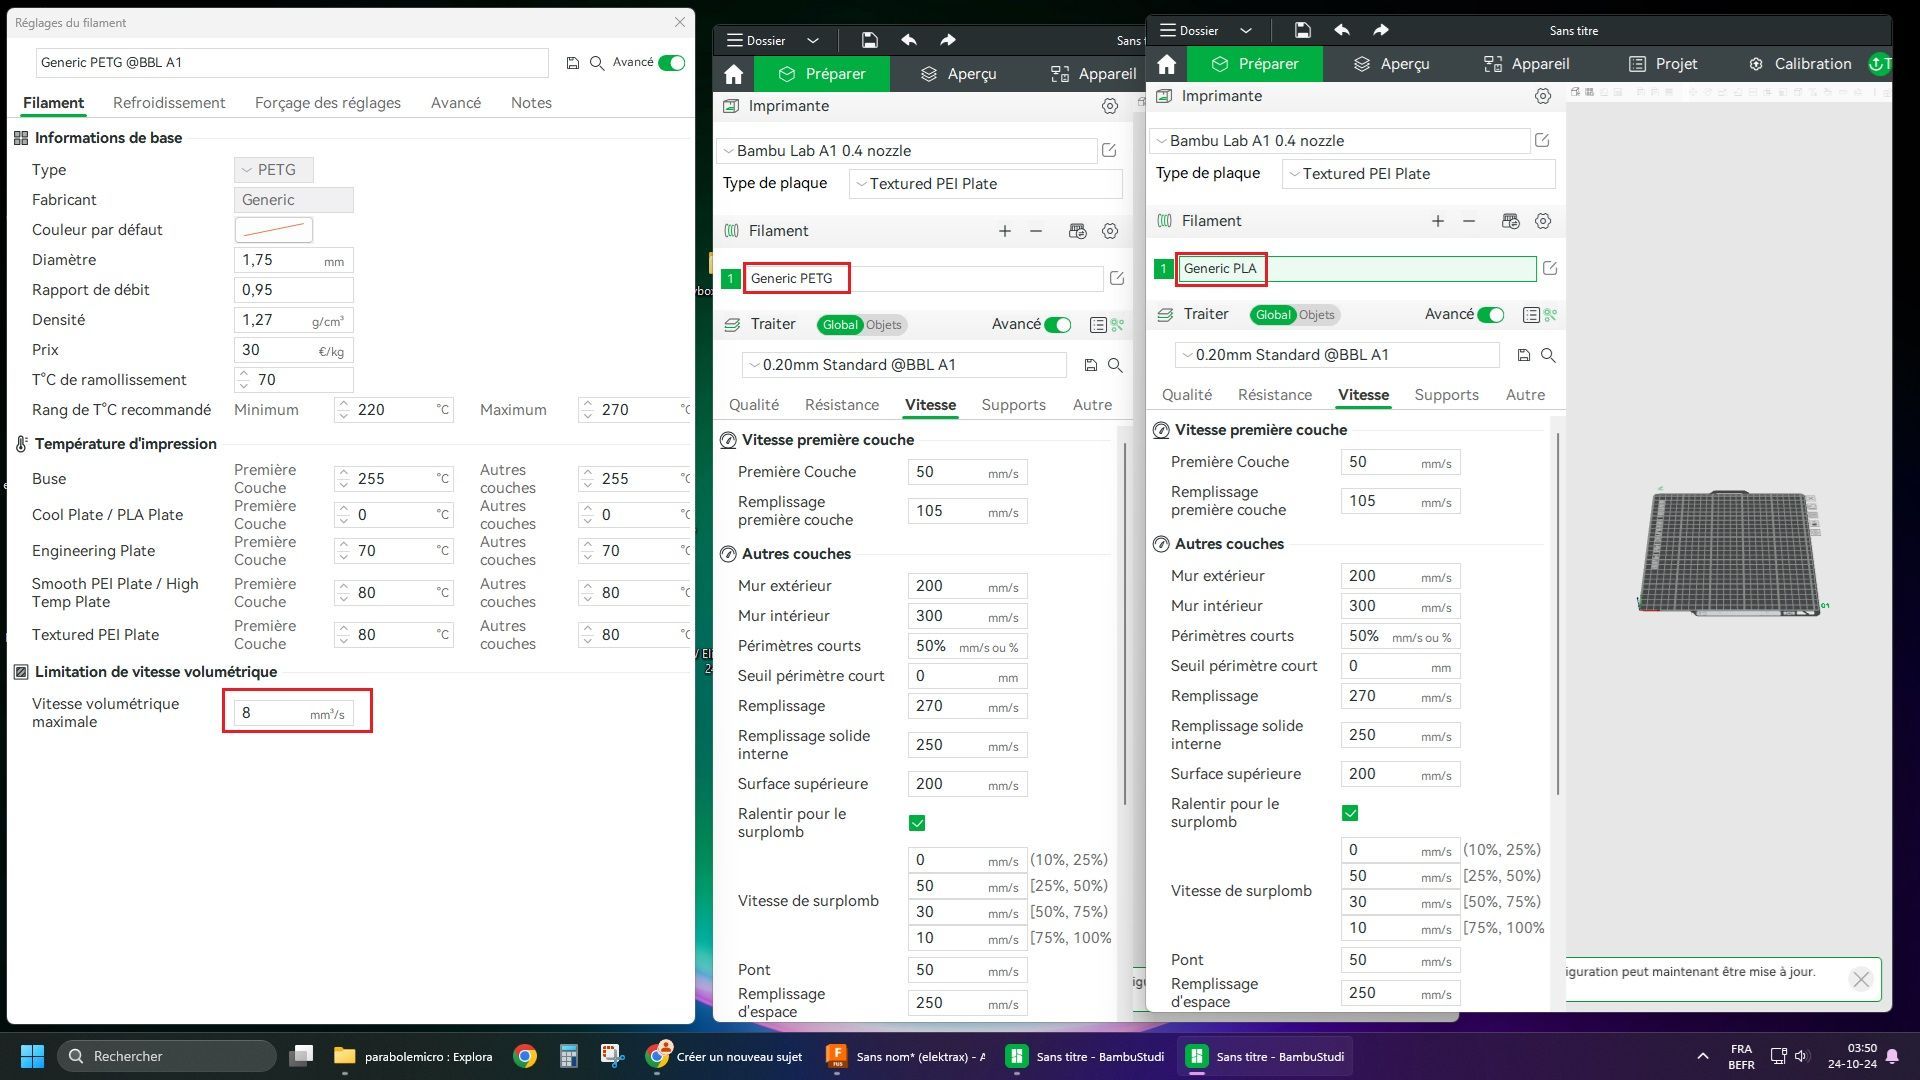
Task: Click add filament plus icon in right window
Action: pos(1437,221)
